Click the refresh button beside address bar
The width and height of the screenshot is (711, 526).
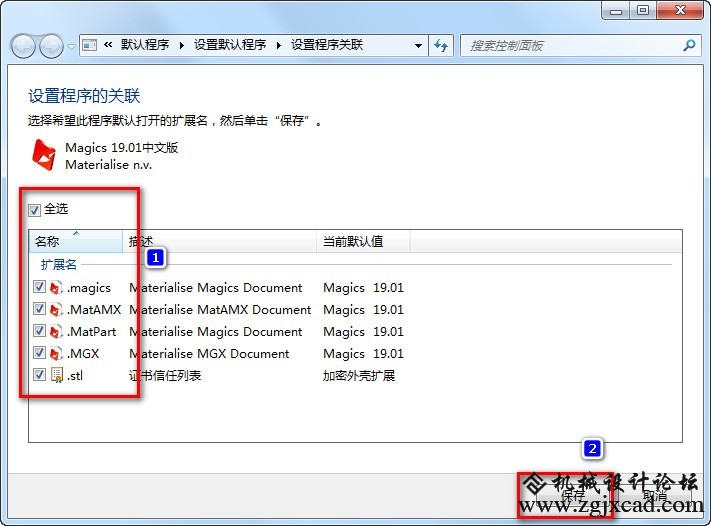coord(441,45)
